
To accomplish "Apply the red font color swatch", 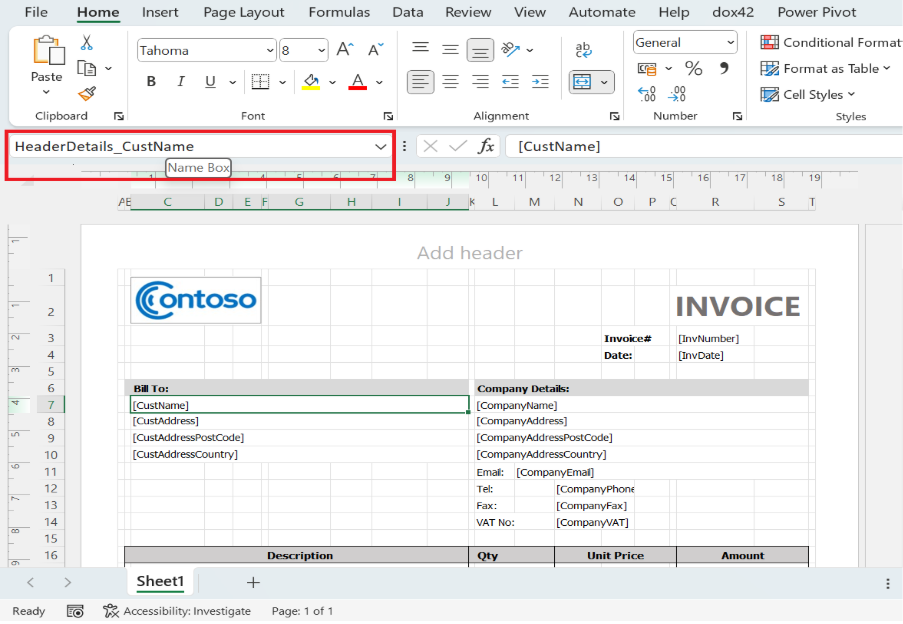I will tap(357, 82).
